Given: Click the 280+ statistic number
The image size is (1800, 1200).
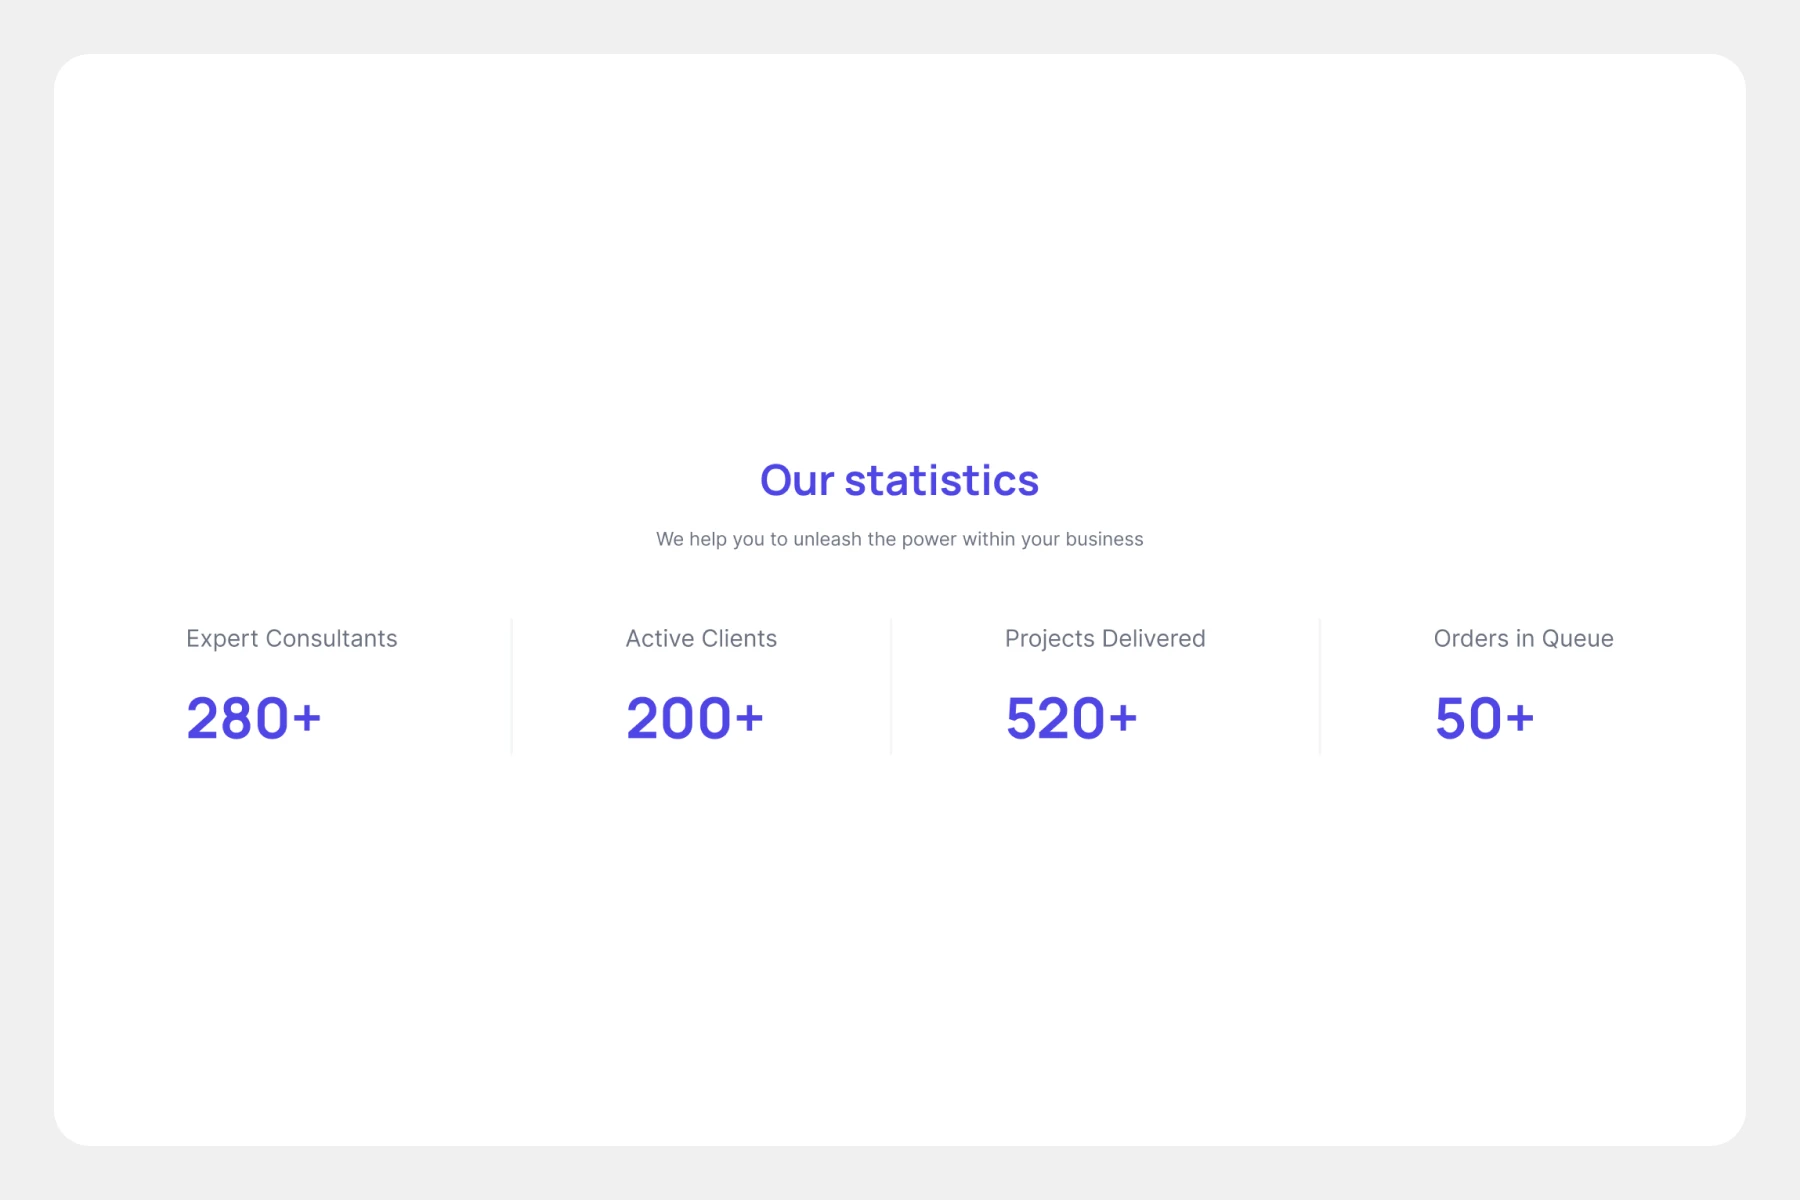Looking at the screenshot, I should 254,718.
